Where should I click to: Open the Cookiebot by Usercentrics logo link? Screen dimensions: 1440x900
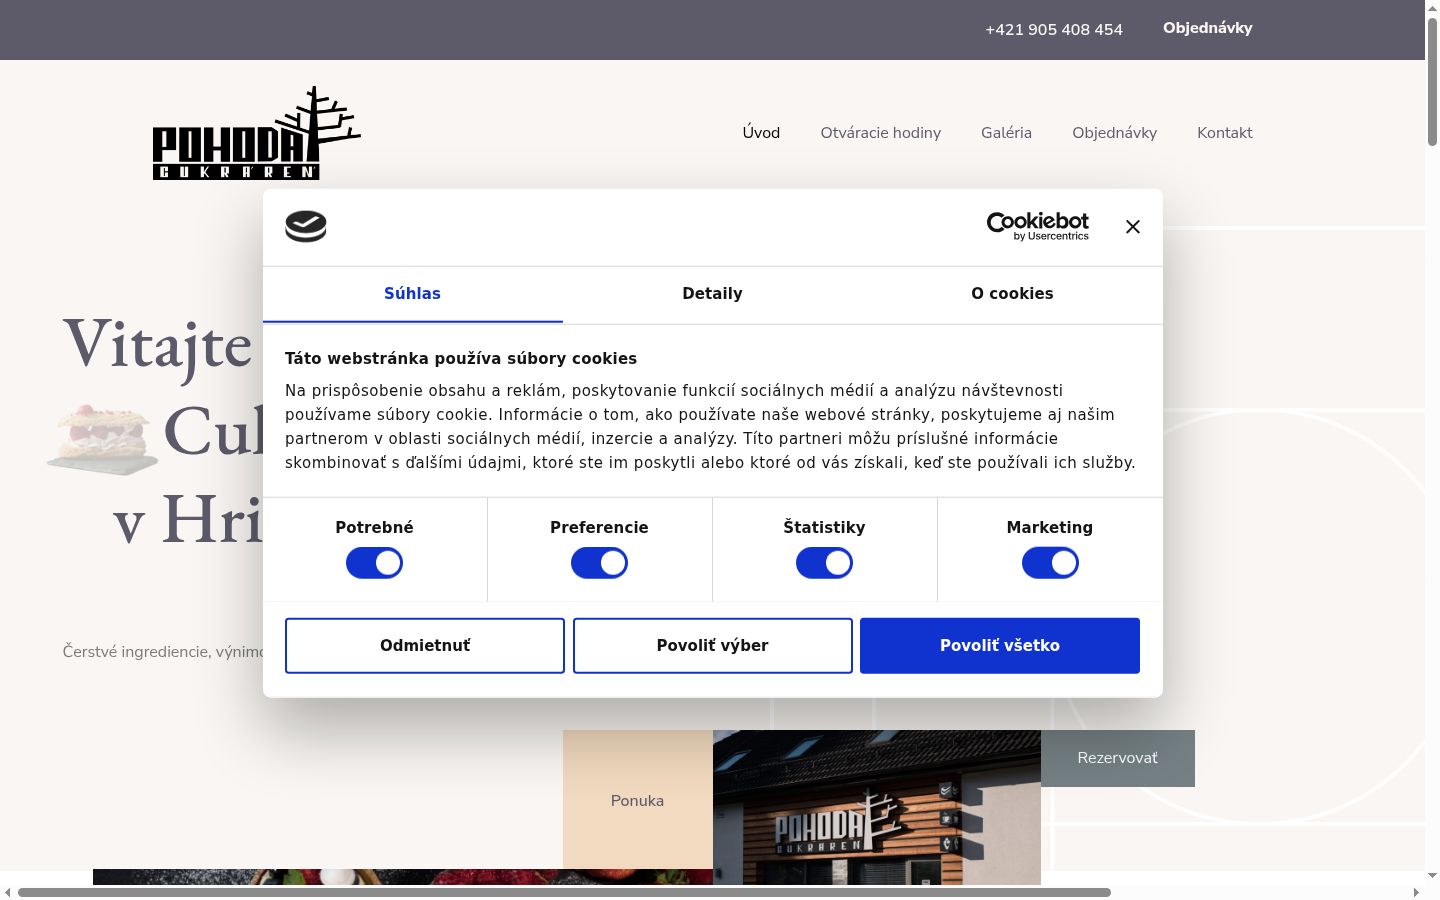1037,226
